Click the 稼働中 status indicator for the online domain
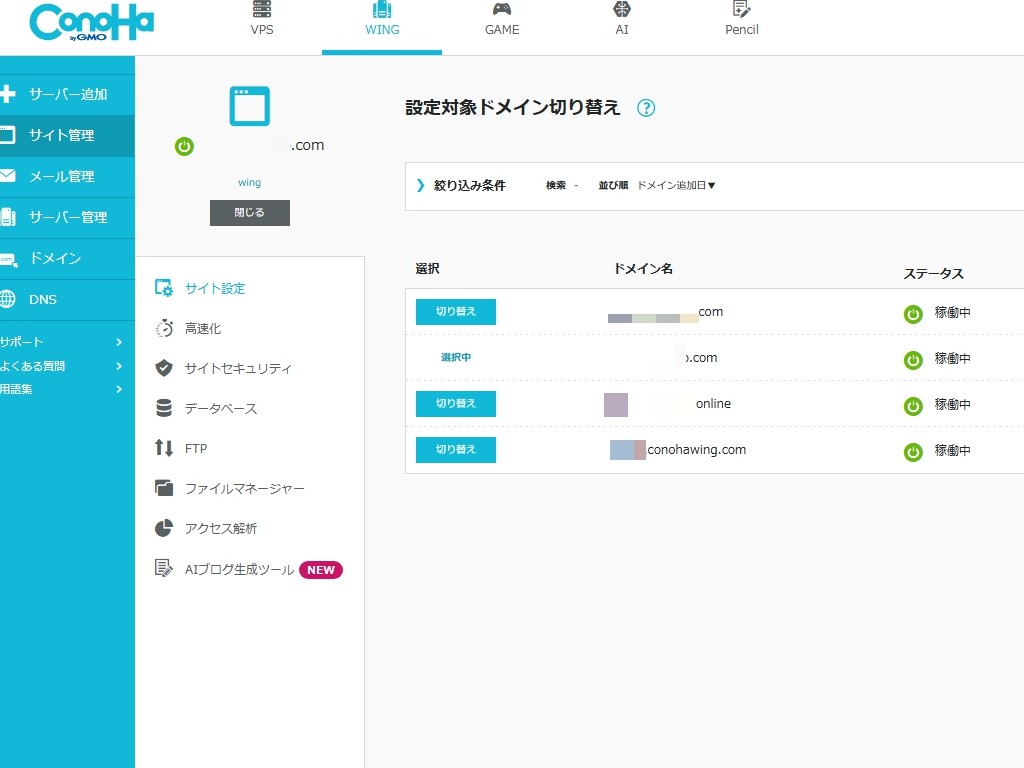This screenshot has width=1024, height=768. [913, 404]
